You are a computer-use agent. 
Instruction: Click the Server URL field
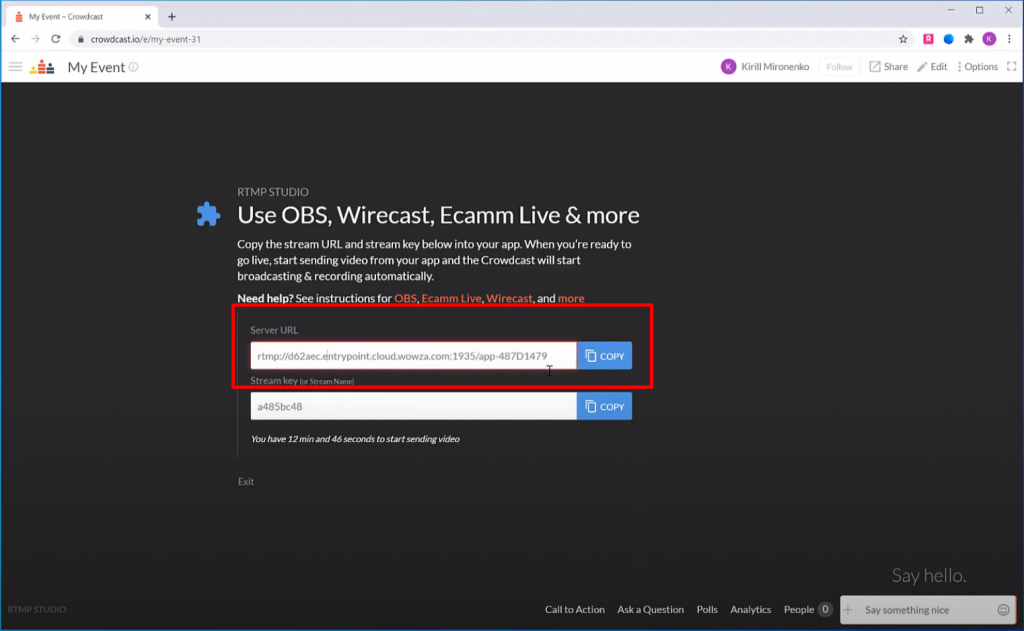[x=413, y=356]
